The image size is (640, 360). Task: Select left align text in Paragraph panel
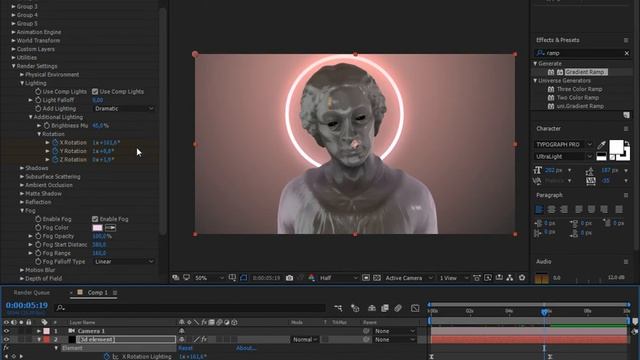pyautogui.click(x=539, y=209)
